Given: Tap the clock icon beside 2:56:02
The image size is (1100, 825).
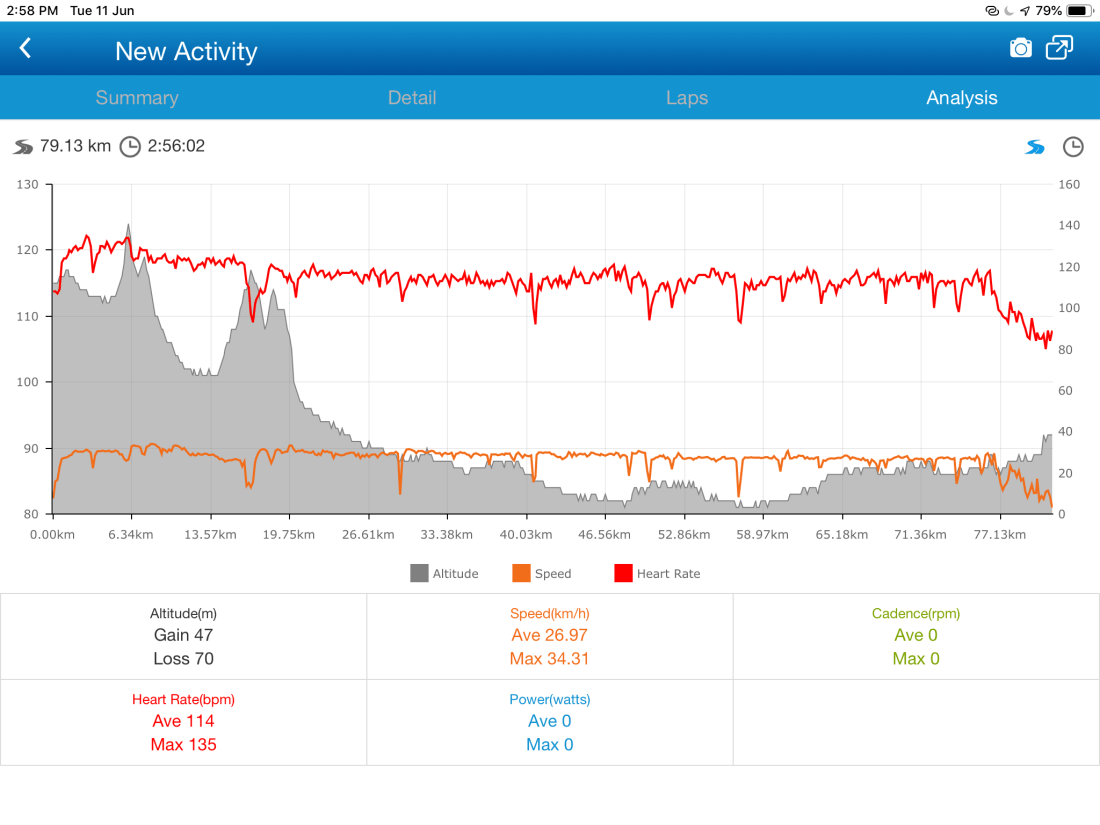Looking at the screenshot, I should [x=130, y=147].
